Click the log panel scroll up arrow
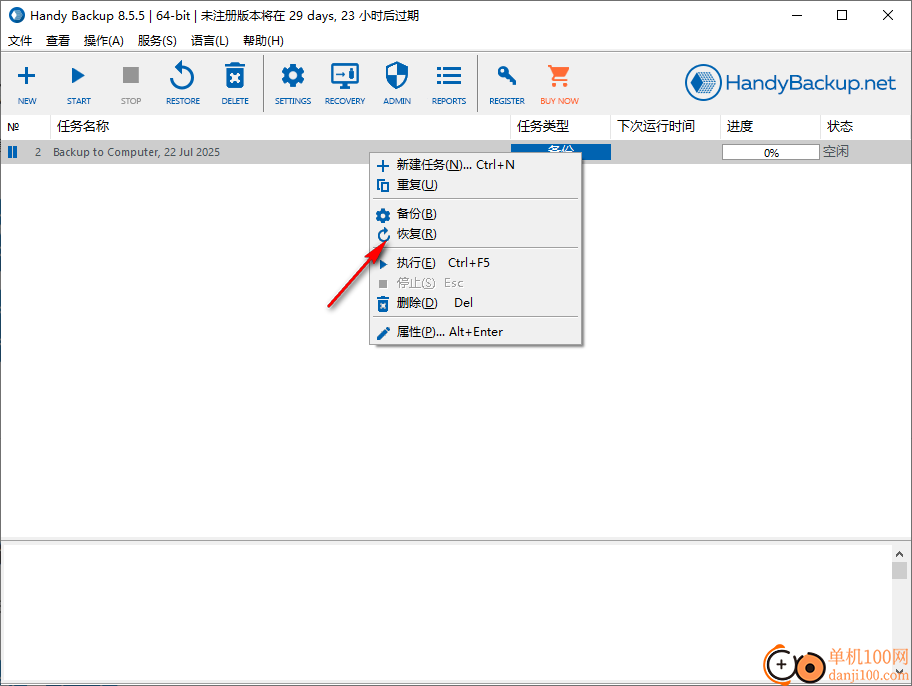 899,554
